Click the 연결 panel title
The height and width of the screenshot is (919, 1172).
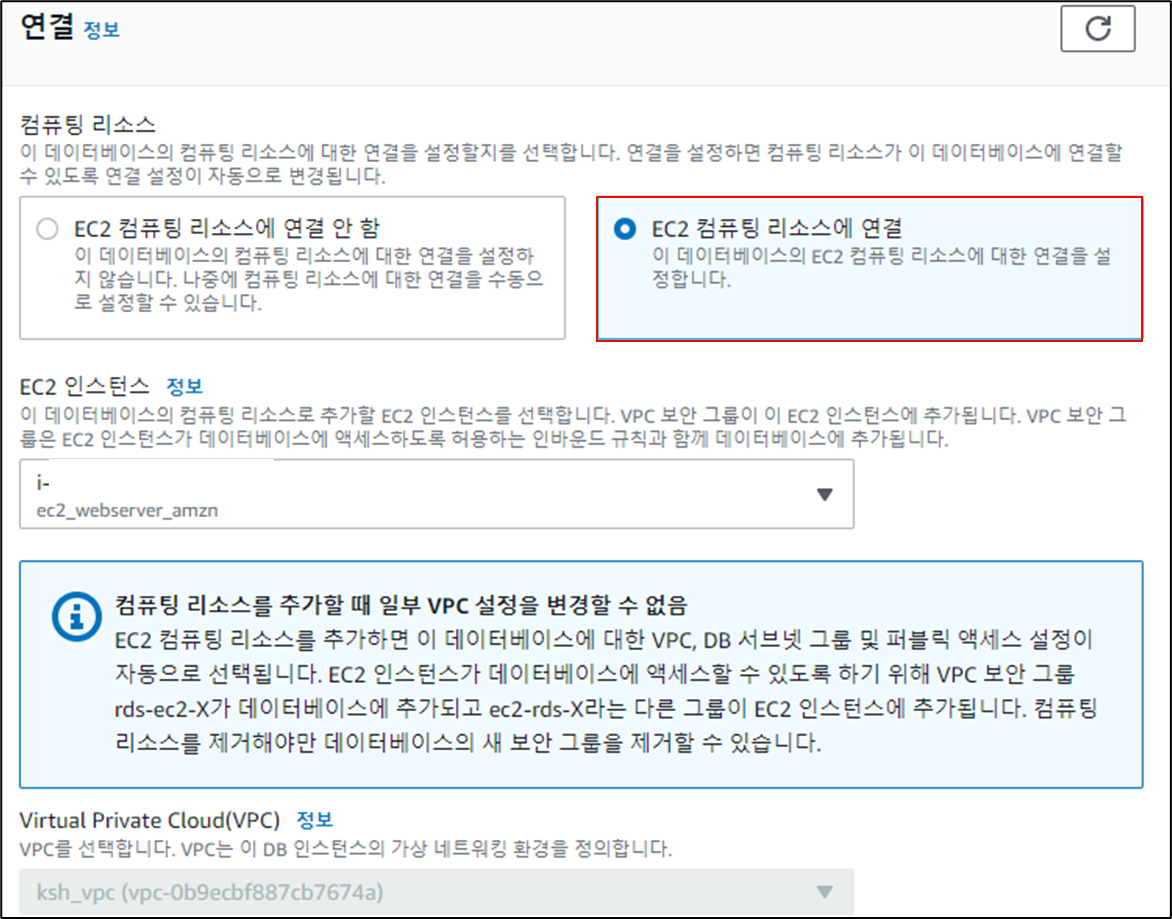click(46, 28)
